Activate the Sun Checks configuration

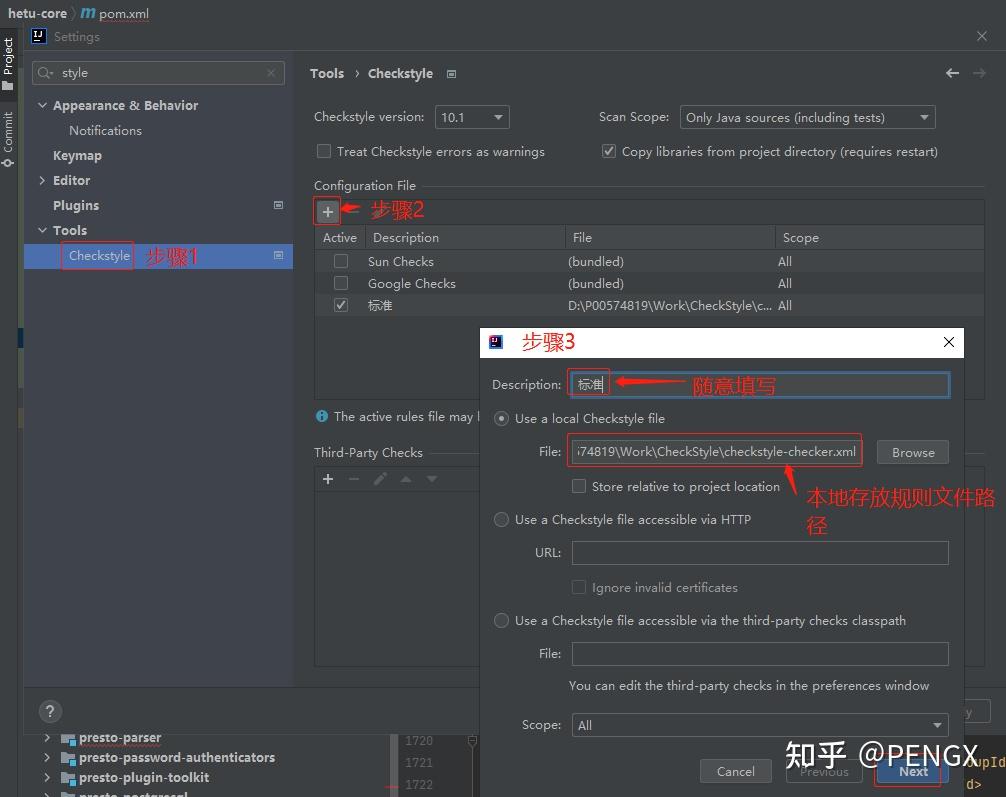(x=341, y=261)
